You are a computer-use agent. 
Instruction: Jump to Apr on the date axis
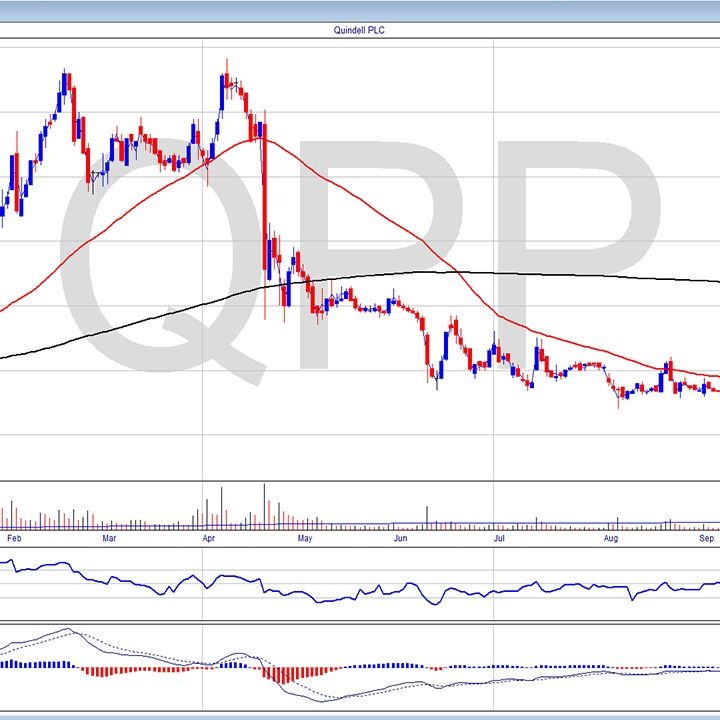point(209,537)
